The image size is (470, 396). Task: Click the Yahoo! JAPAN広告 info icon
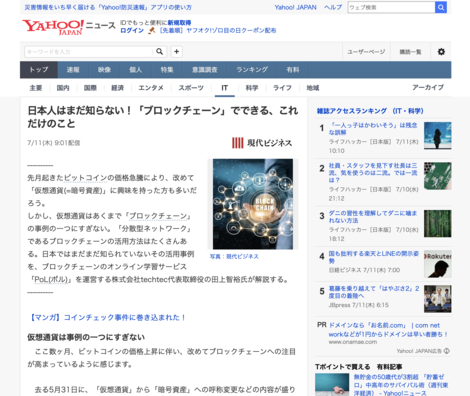pyautogui.click(x=447, y=351)
